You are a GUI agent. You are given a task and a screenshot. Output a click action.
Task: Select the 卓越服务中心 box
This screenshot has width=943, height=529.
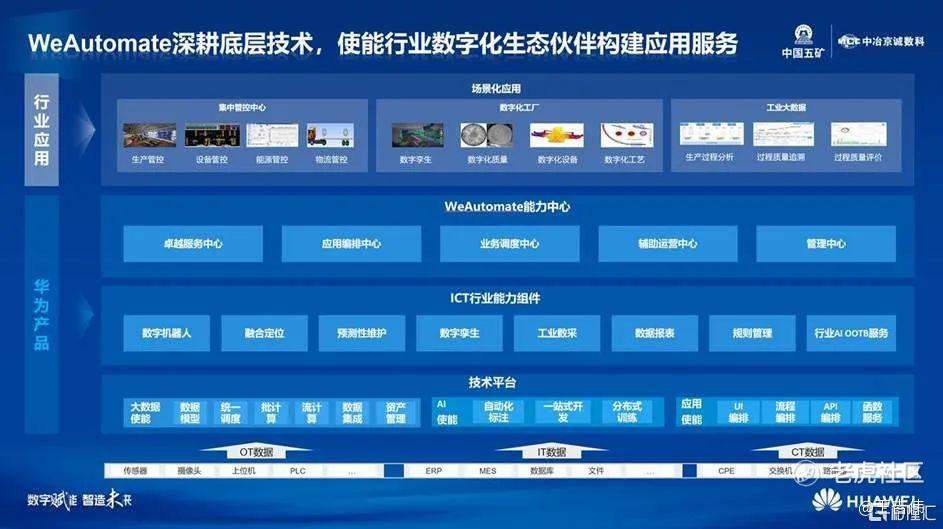click(193, 243)
